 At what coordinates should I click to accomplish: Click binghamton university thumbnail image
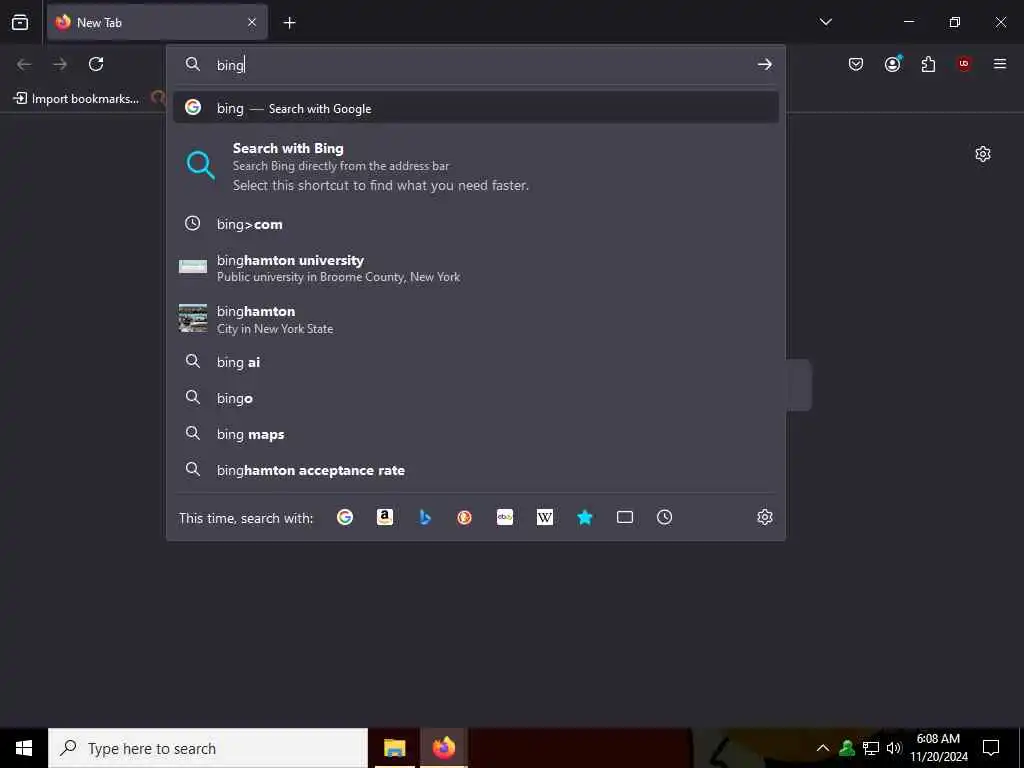click(x=193, y=266)
